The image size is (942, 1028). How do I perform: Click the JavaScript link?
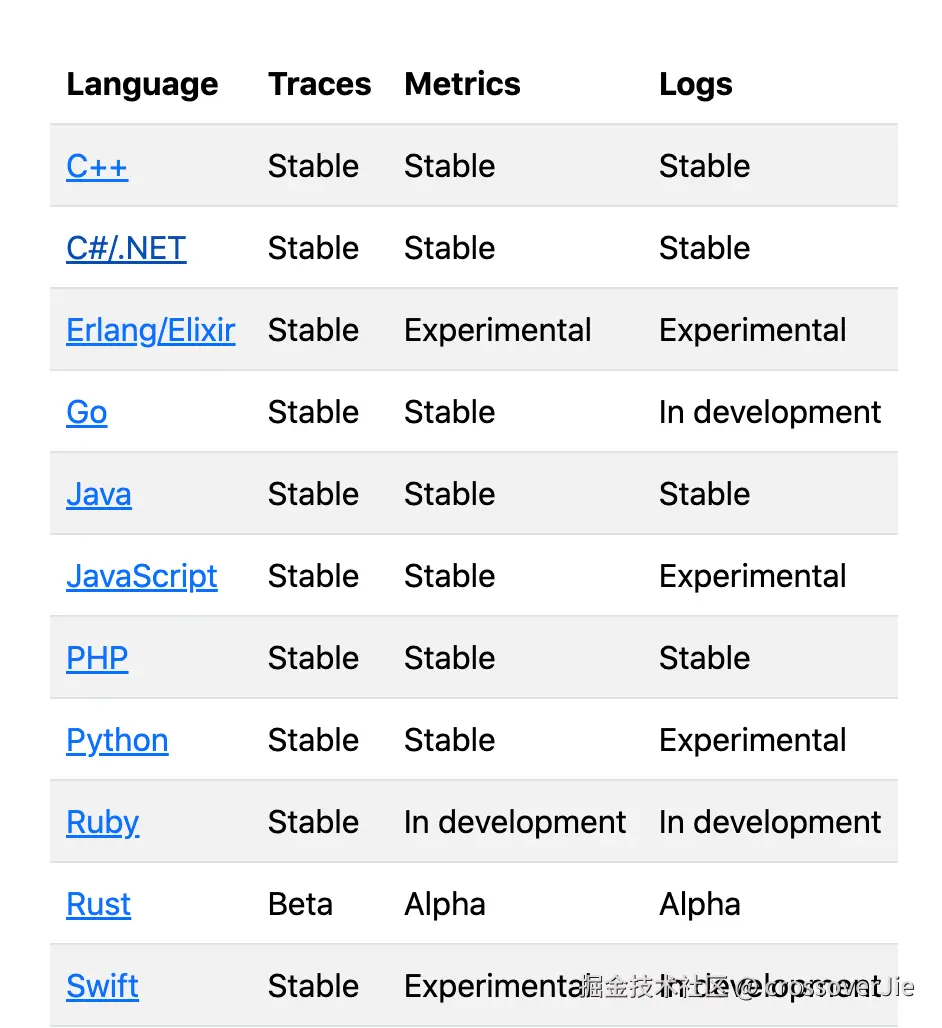click(x=142, y=576)
